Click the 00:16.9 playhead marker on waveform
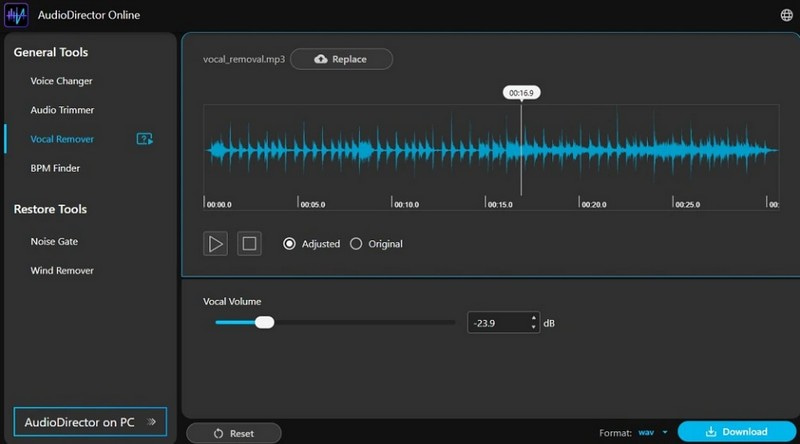 [520, 93]
